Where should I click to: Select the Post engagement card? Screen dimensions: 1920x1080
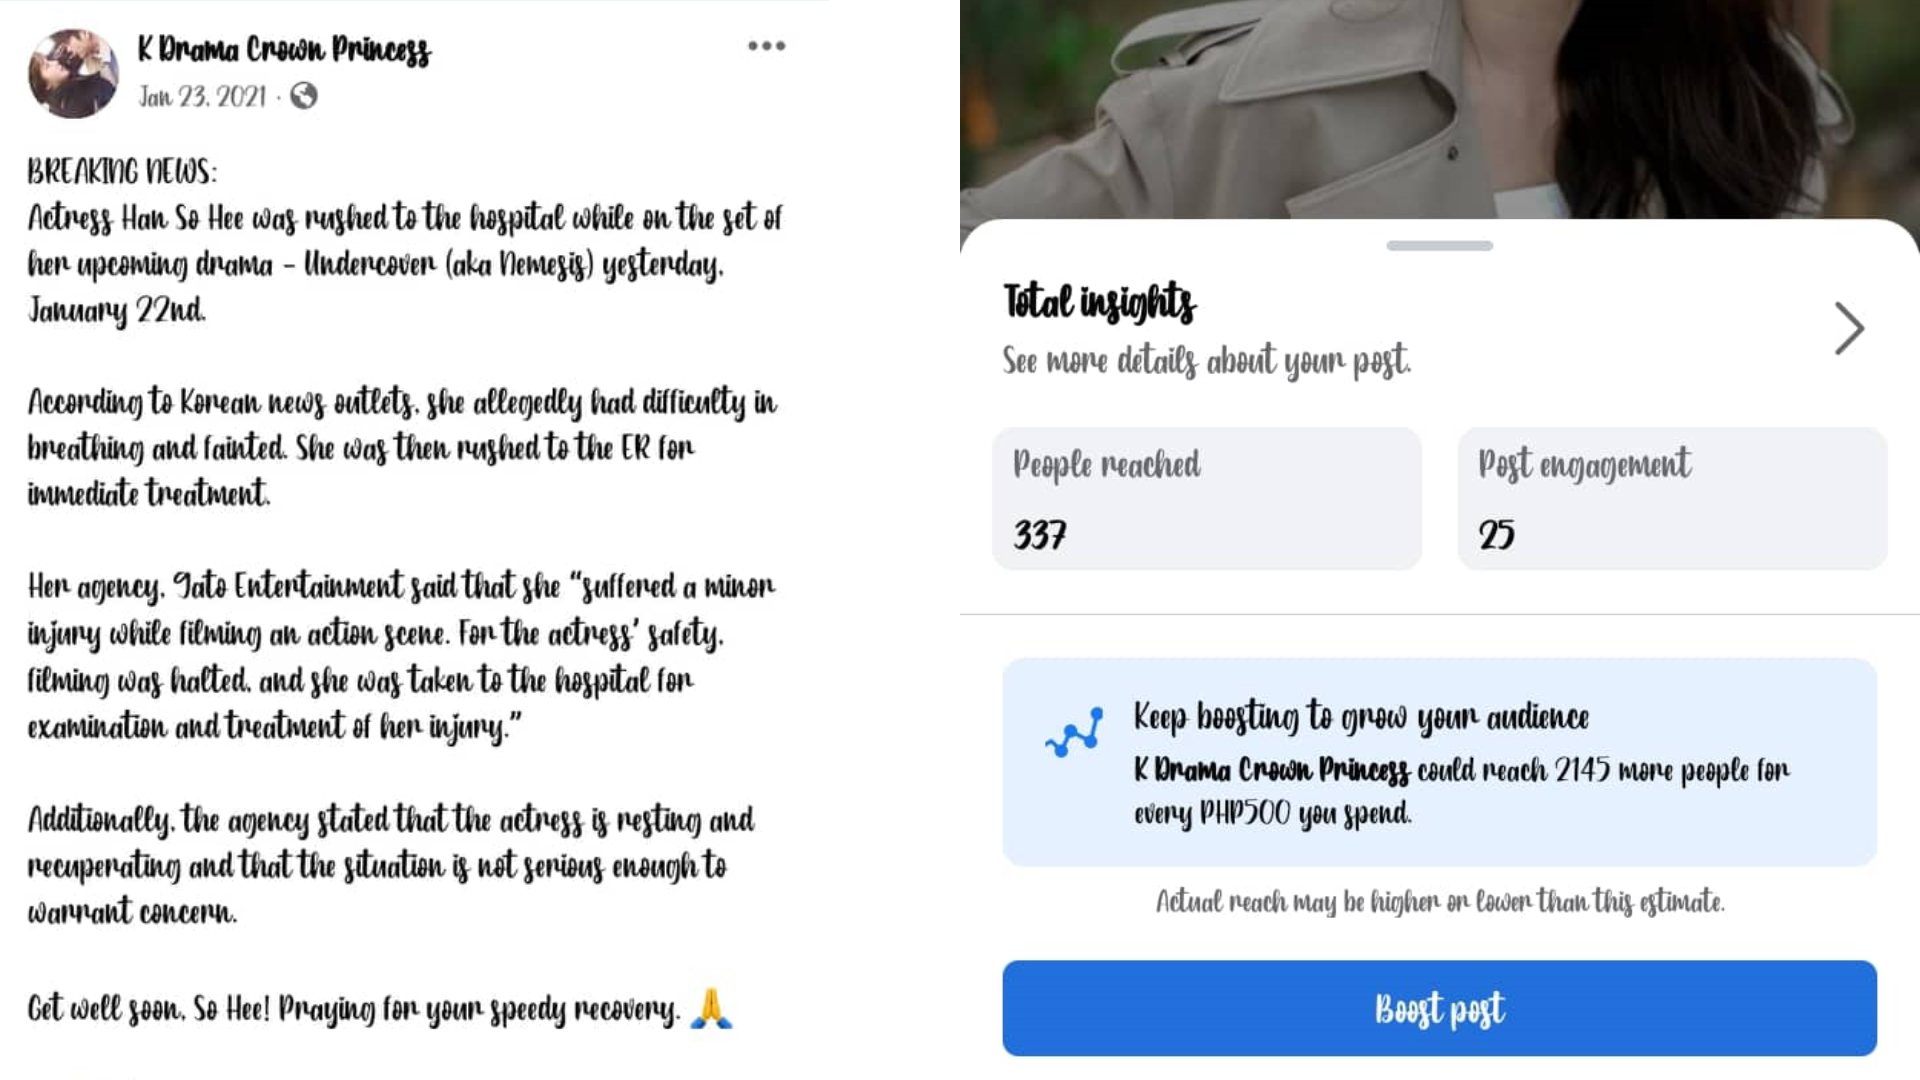[1672, 499]
